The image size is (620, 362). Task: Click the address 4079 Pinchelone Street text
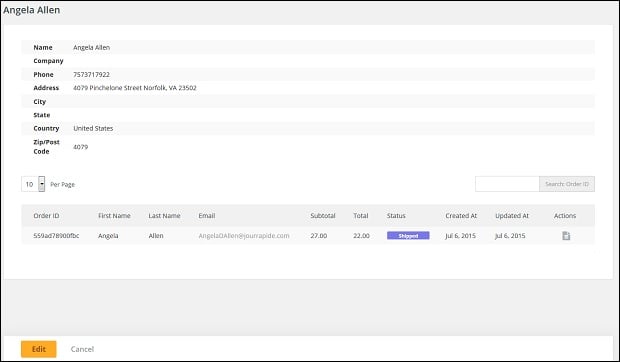135,88
